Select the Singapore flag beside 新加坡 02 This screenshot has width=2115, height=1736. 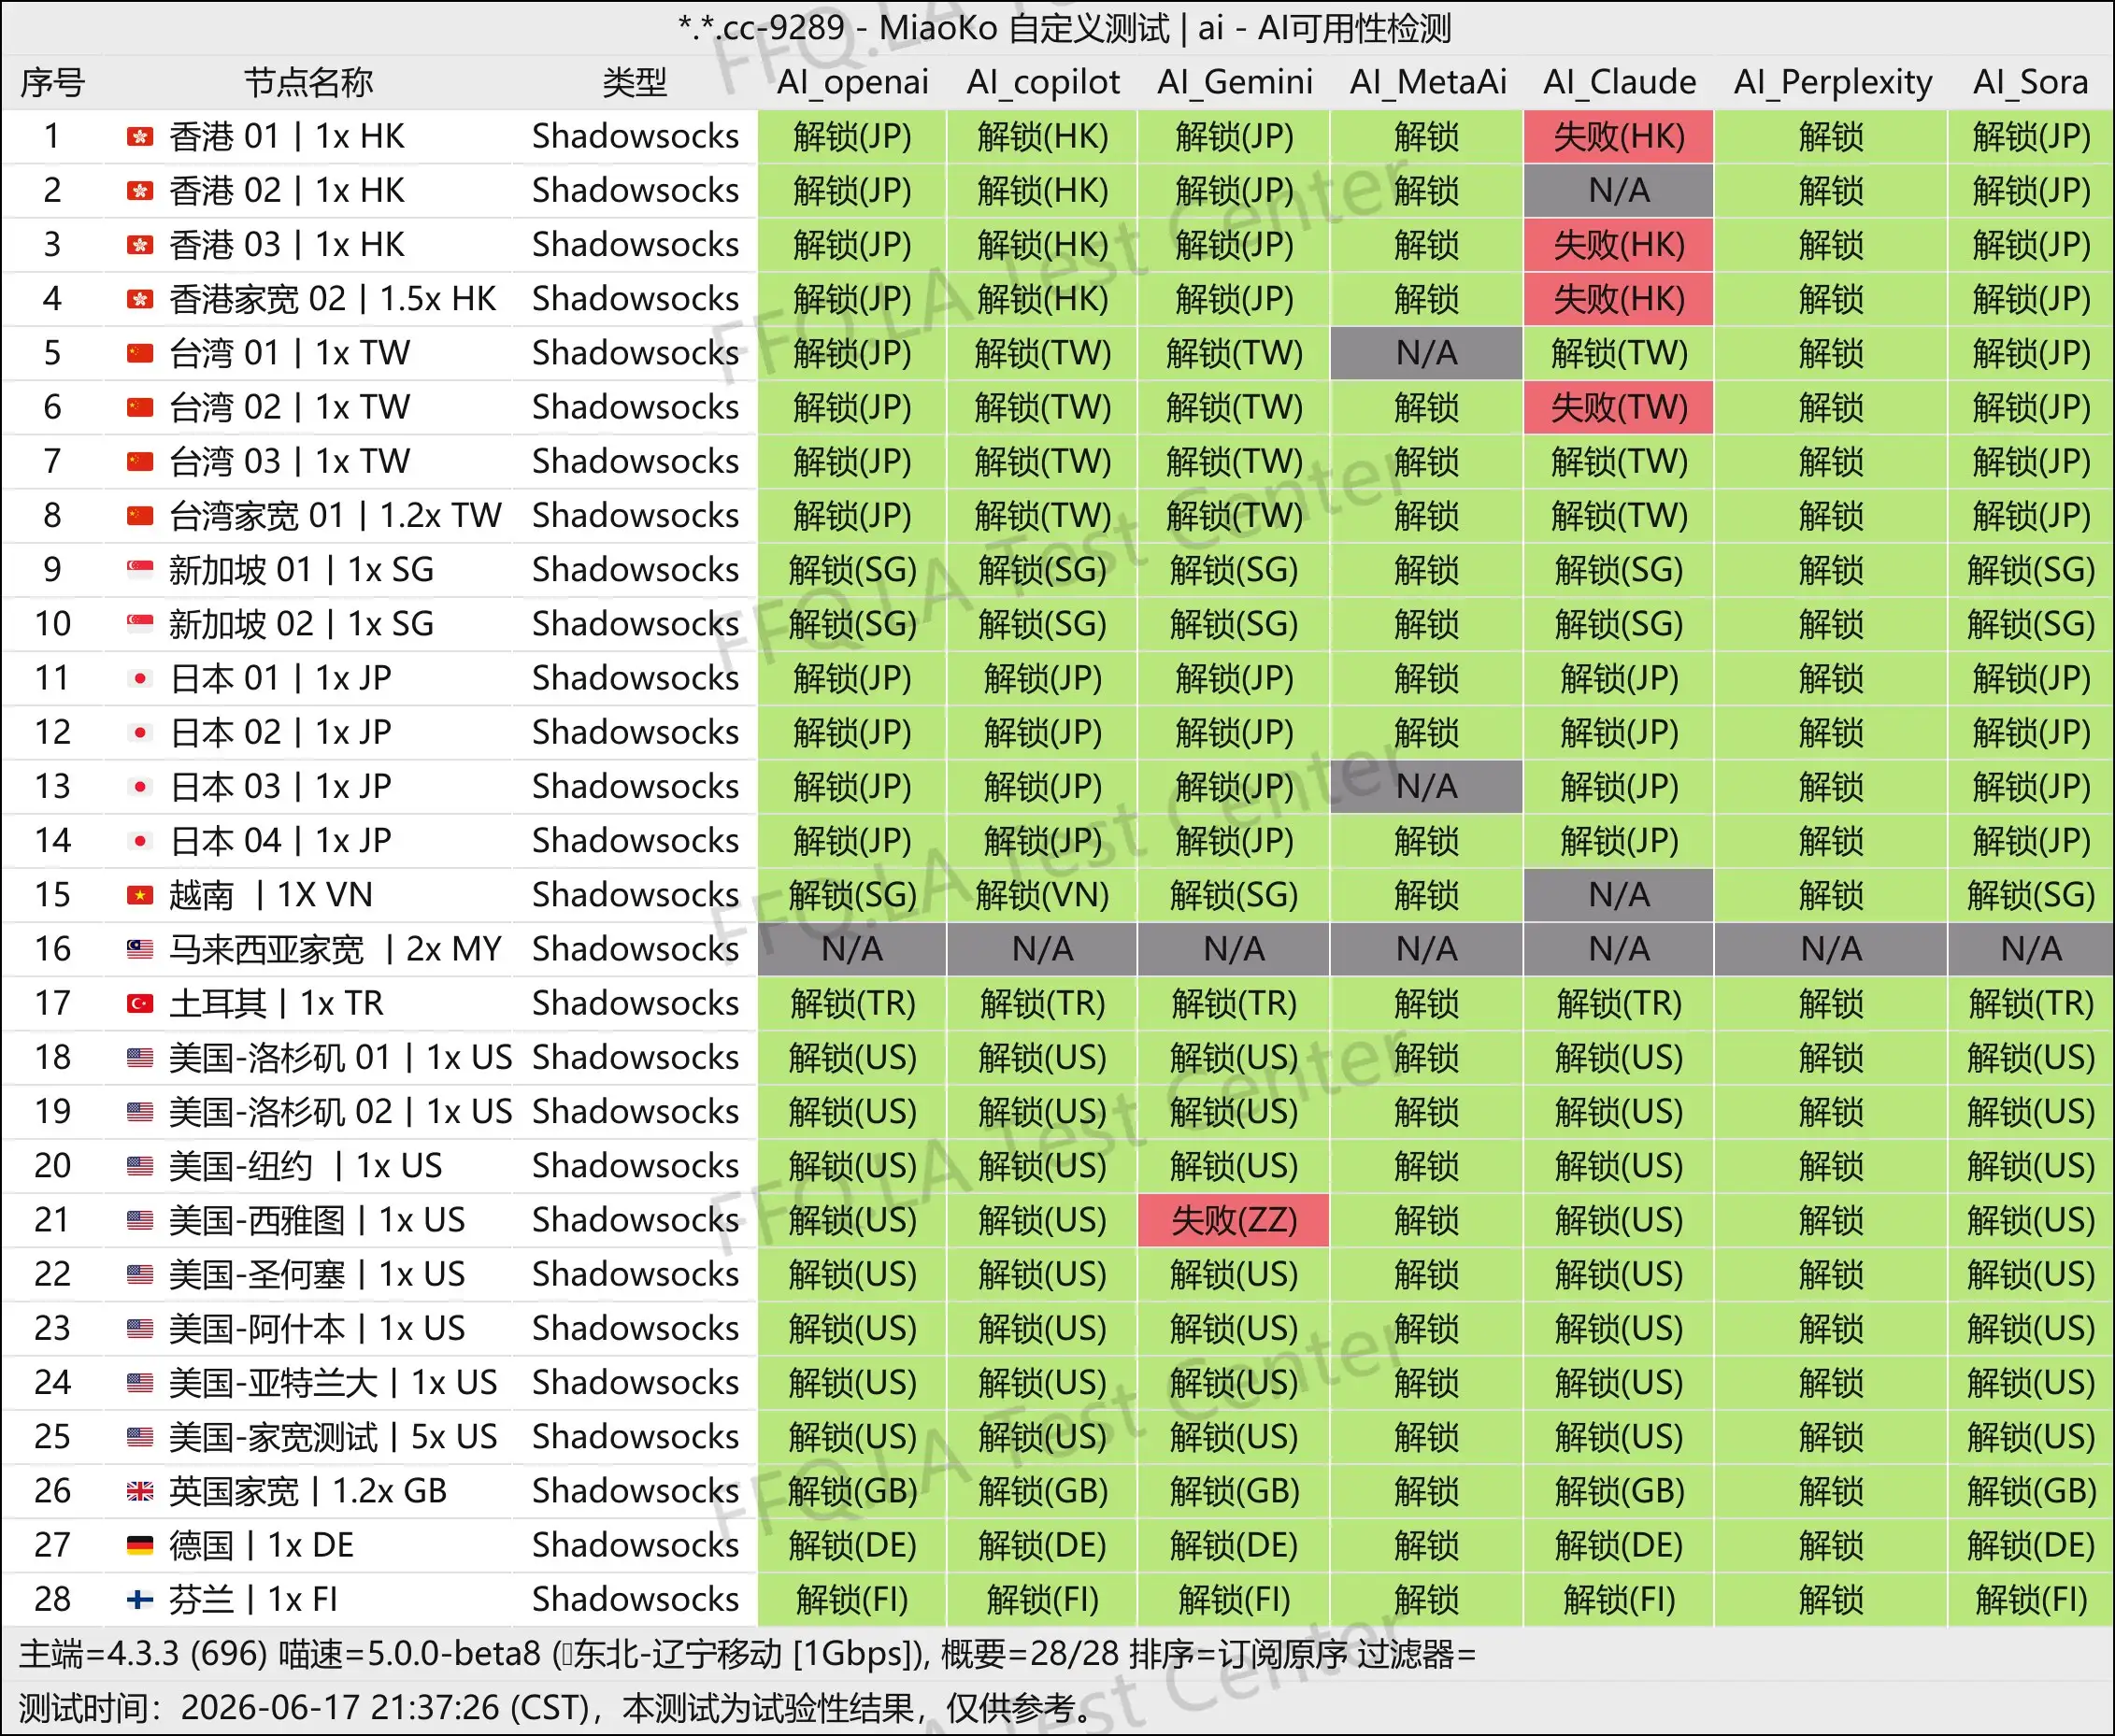point(140,624)
